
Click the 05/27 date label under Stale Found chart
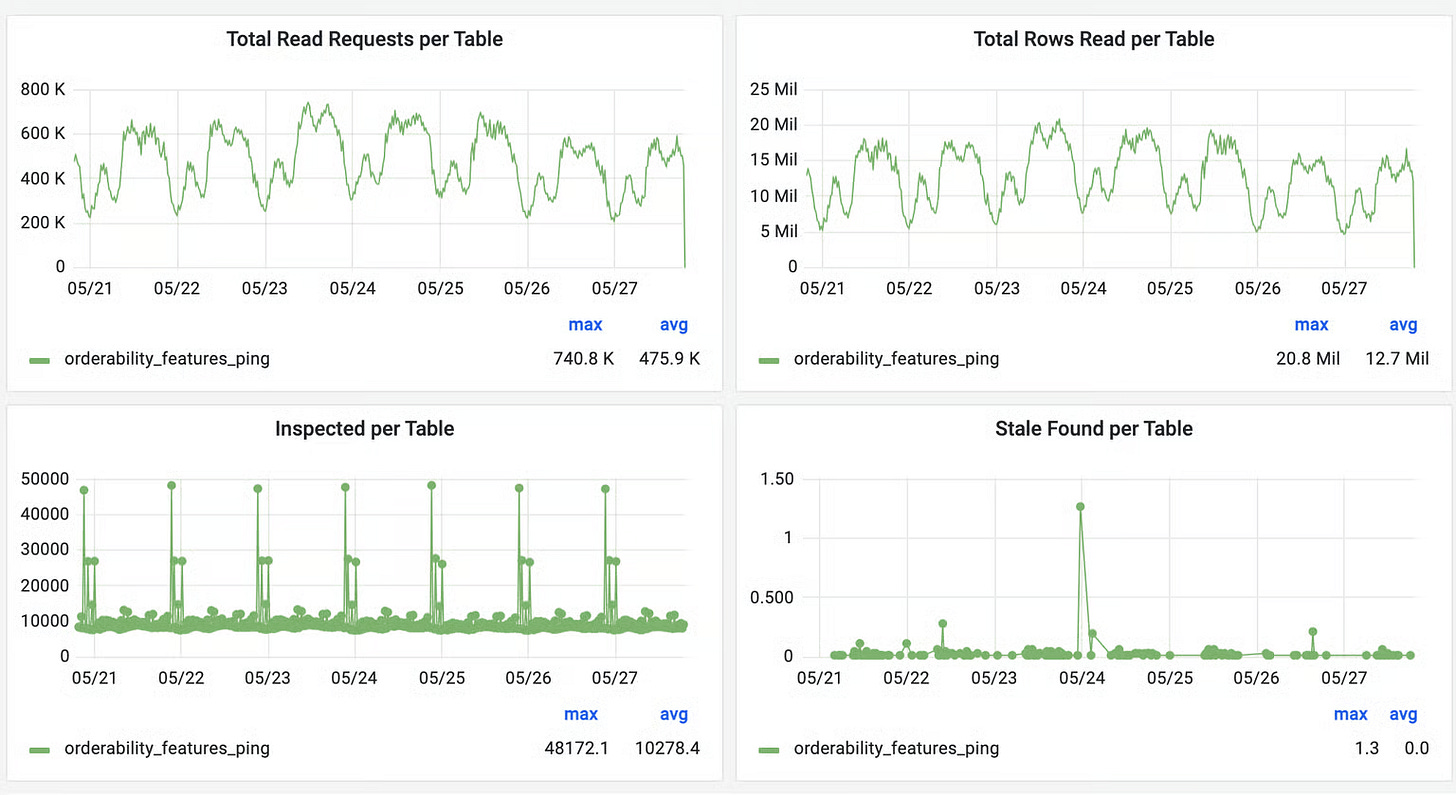1344,677
